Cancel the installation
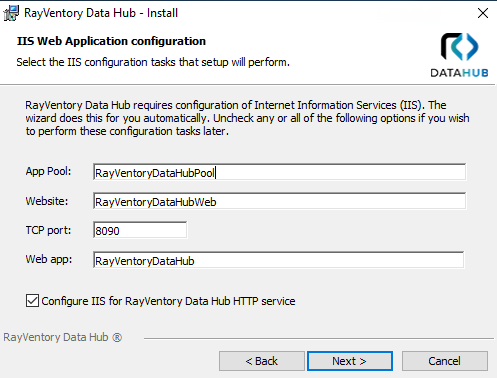 (445, 361)
